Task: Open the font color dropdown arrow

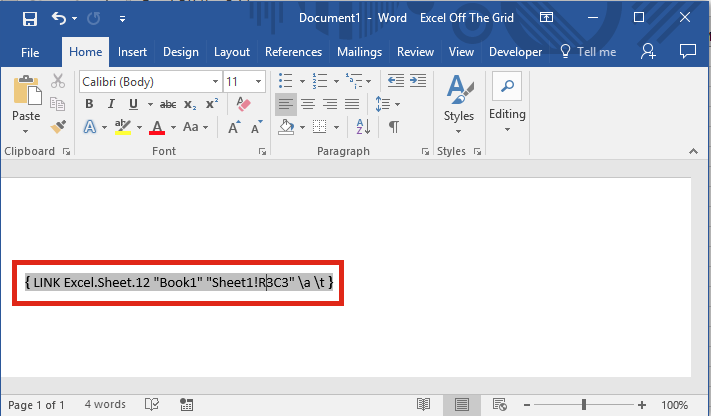Action: point(173,127)
